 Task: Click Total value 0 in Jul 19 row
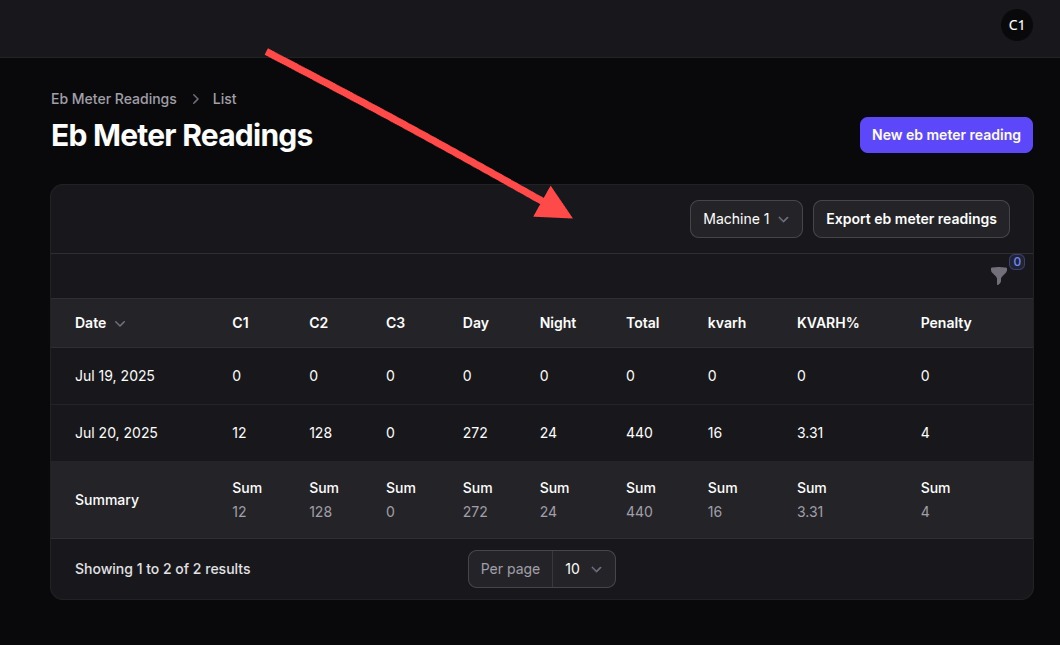[630, 376]
